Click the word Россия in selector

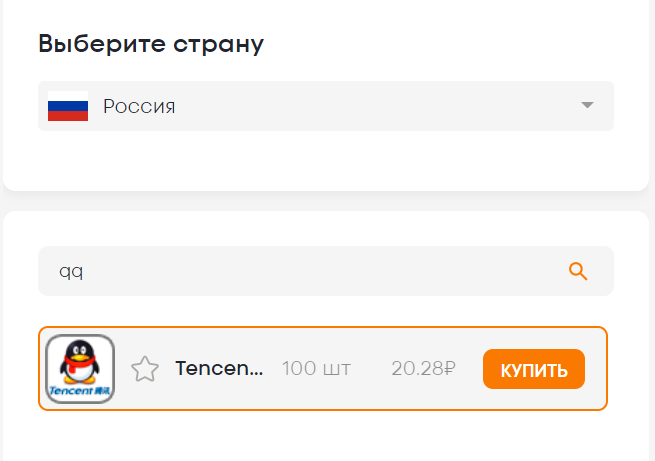[x=139, y=106]
